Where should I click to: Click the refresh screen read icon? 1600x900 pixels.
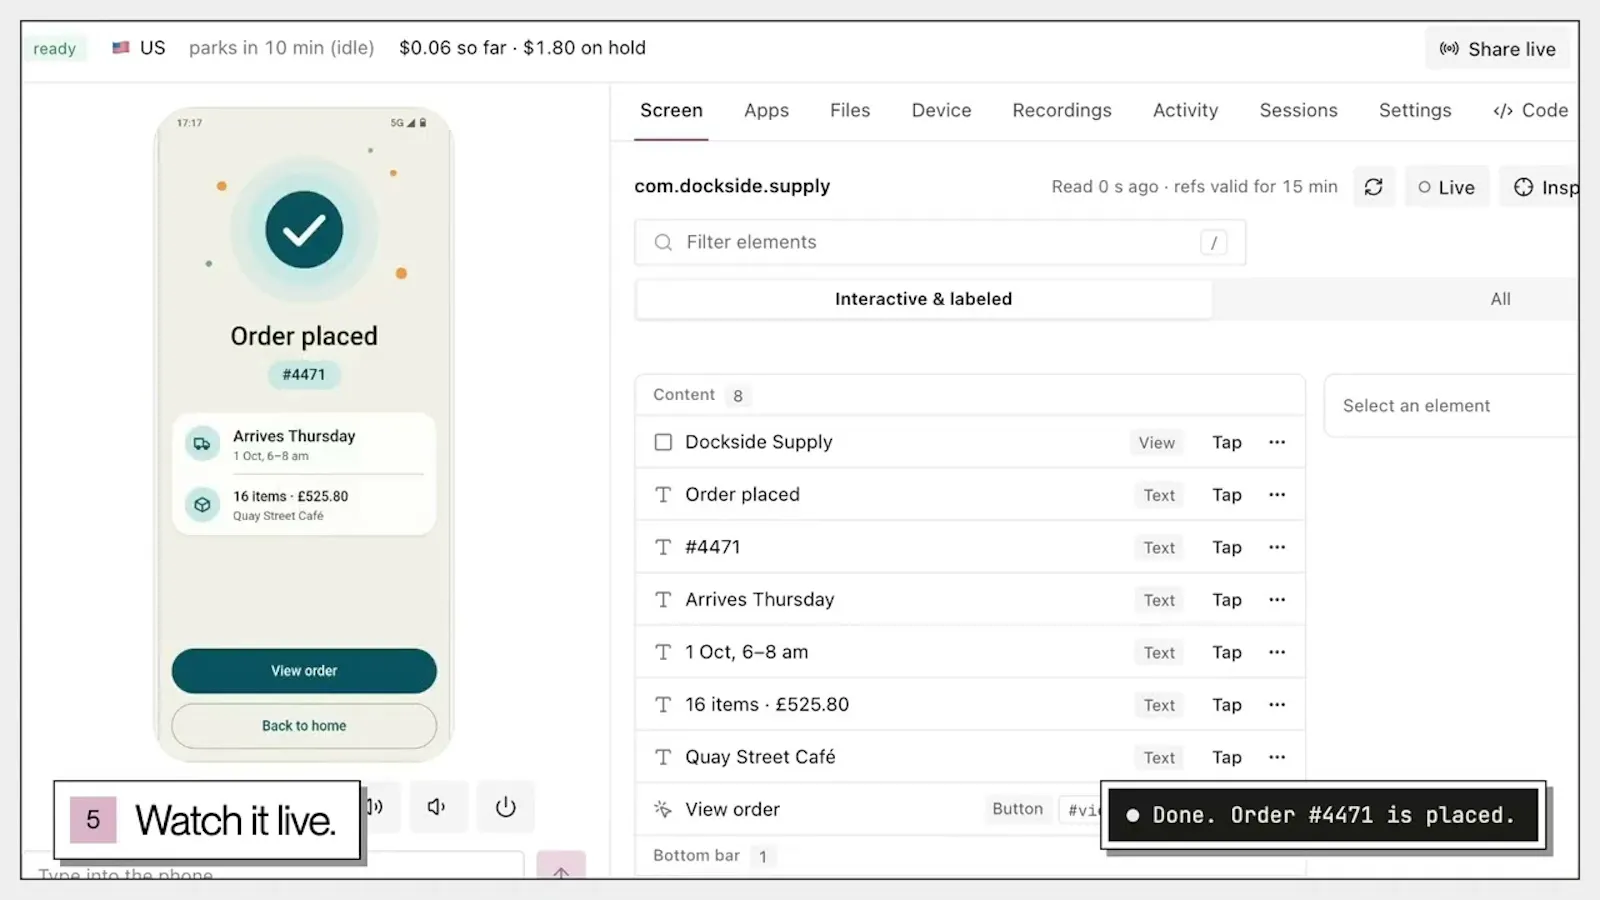click(1373, 187)
